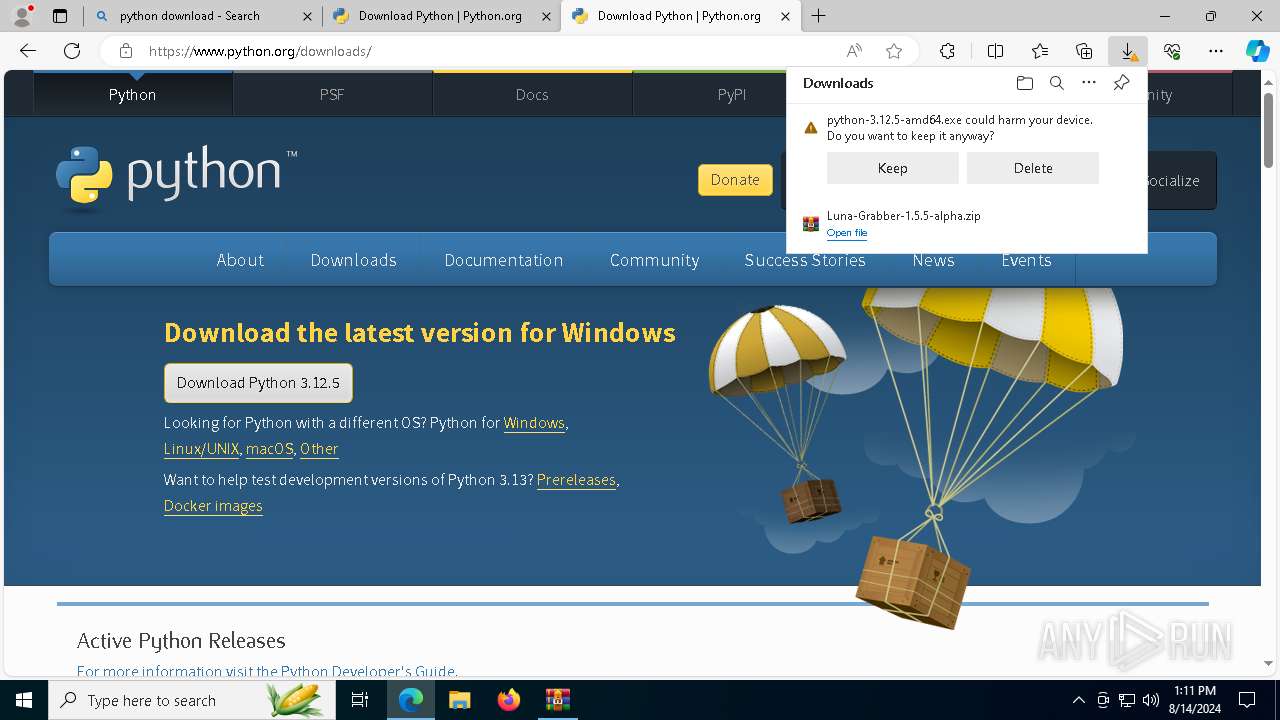Delete the flagged python exe download
The image size is (1280, 720).
point(1033,168)
